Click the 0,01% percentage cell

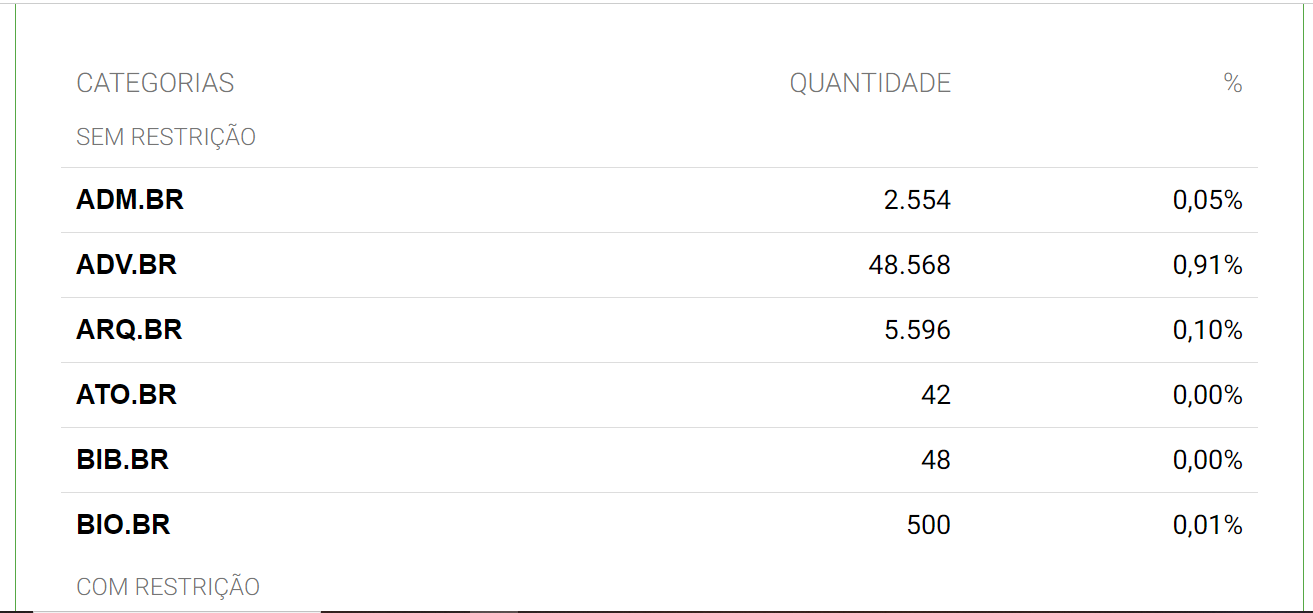(1207, 525)
